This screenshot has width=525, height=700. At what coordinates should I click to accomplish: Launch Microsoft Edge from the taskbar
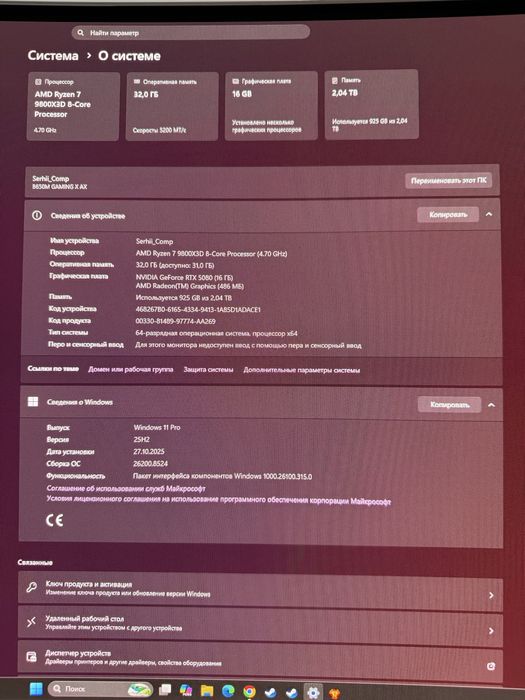(228, 691)
